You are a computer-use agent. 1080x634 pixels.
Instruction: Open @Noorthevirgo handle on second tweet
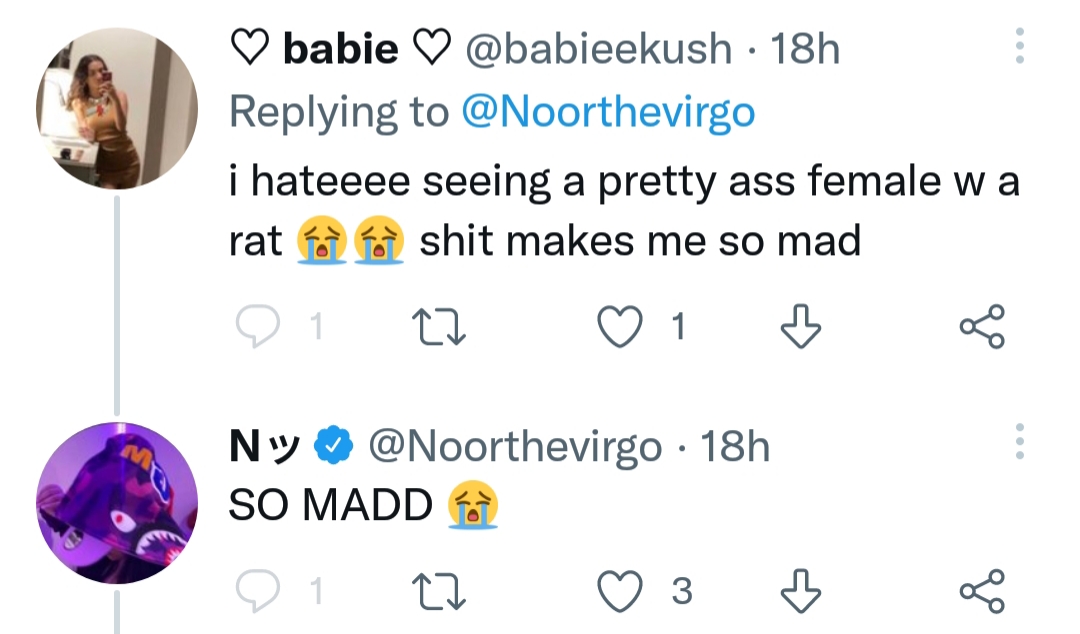(515, 447)
